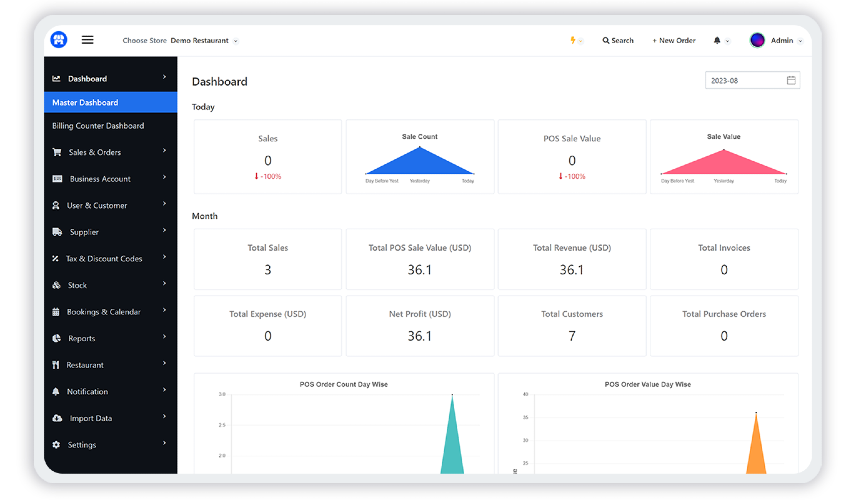Click the Admin profile avatar
Screen dimensions: 856x500
[757, 40]
